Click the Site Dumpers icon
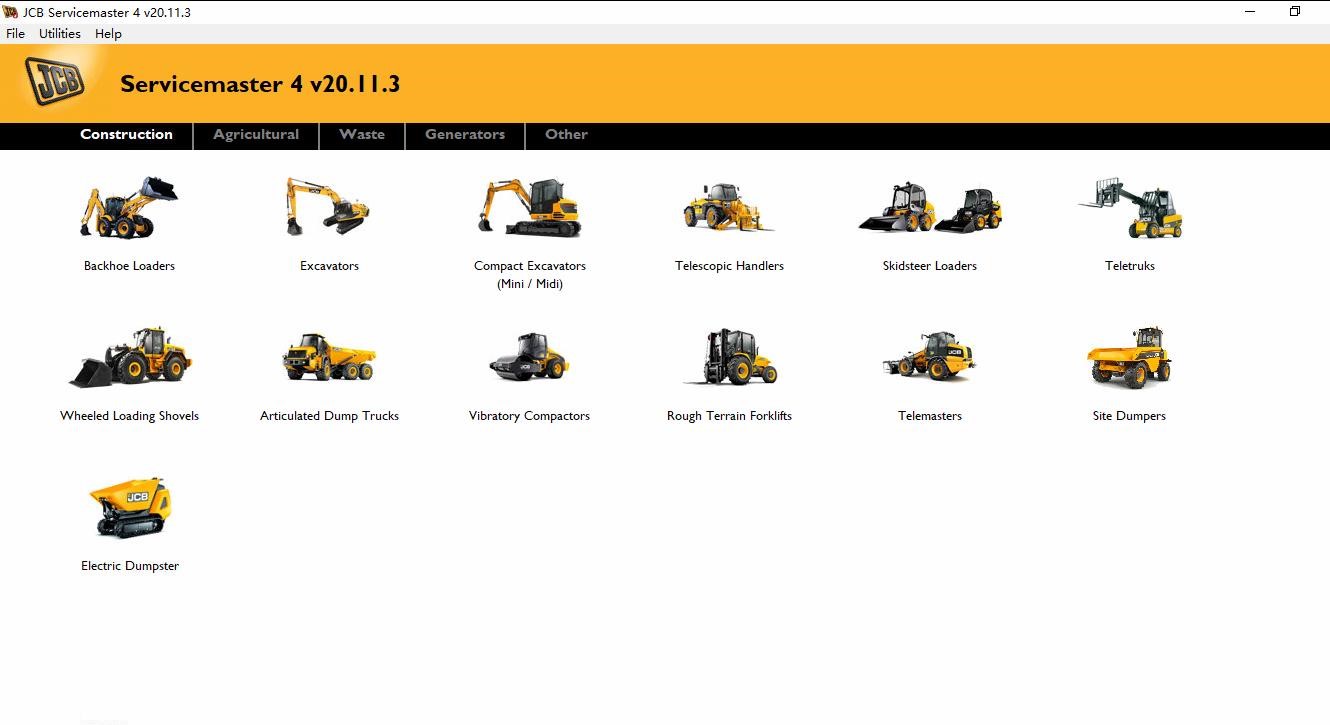The height and width of the screenshot is (725, 1330). coord(1129,357)
